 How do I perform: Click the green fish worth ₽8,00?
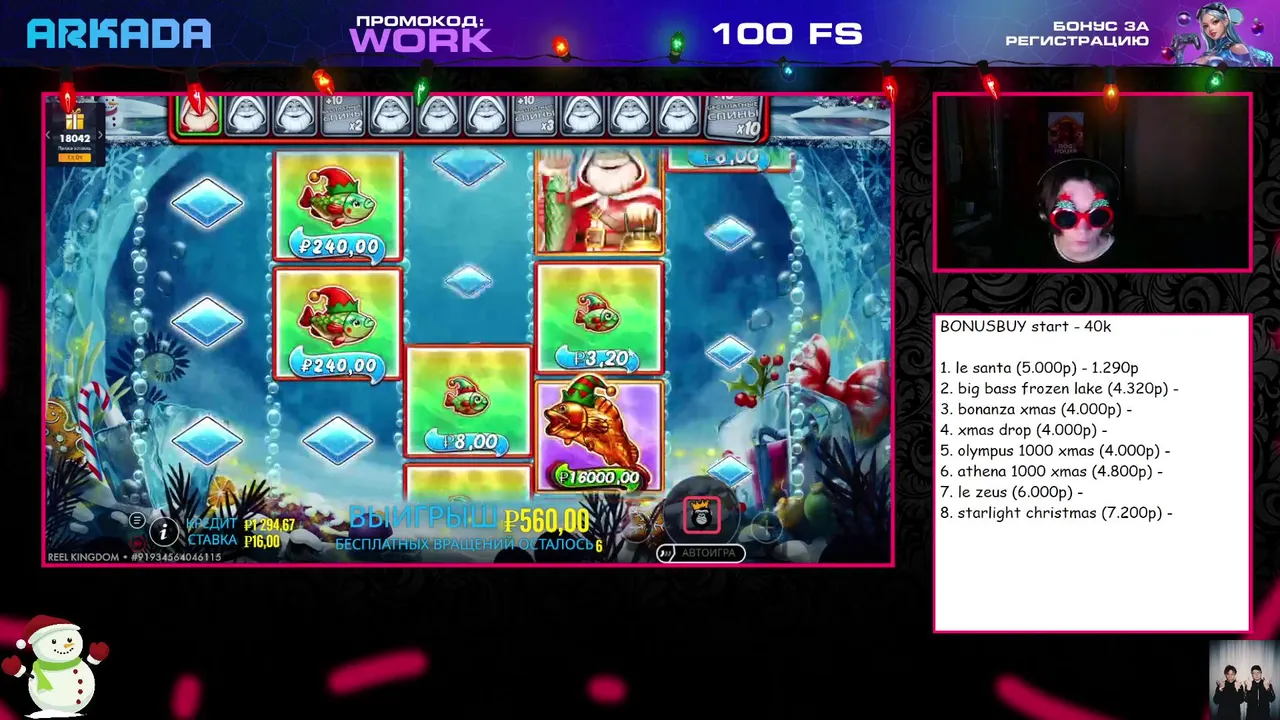467,402
